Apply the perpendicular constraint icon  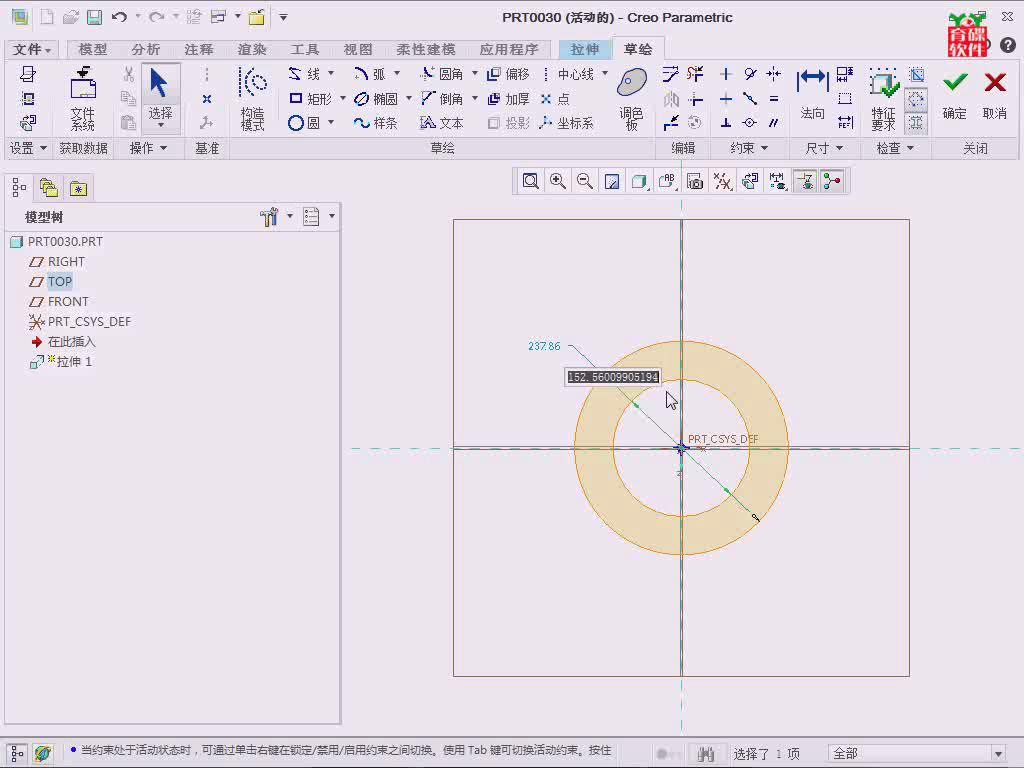click(726, 123)
